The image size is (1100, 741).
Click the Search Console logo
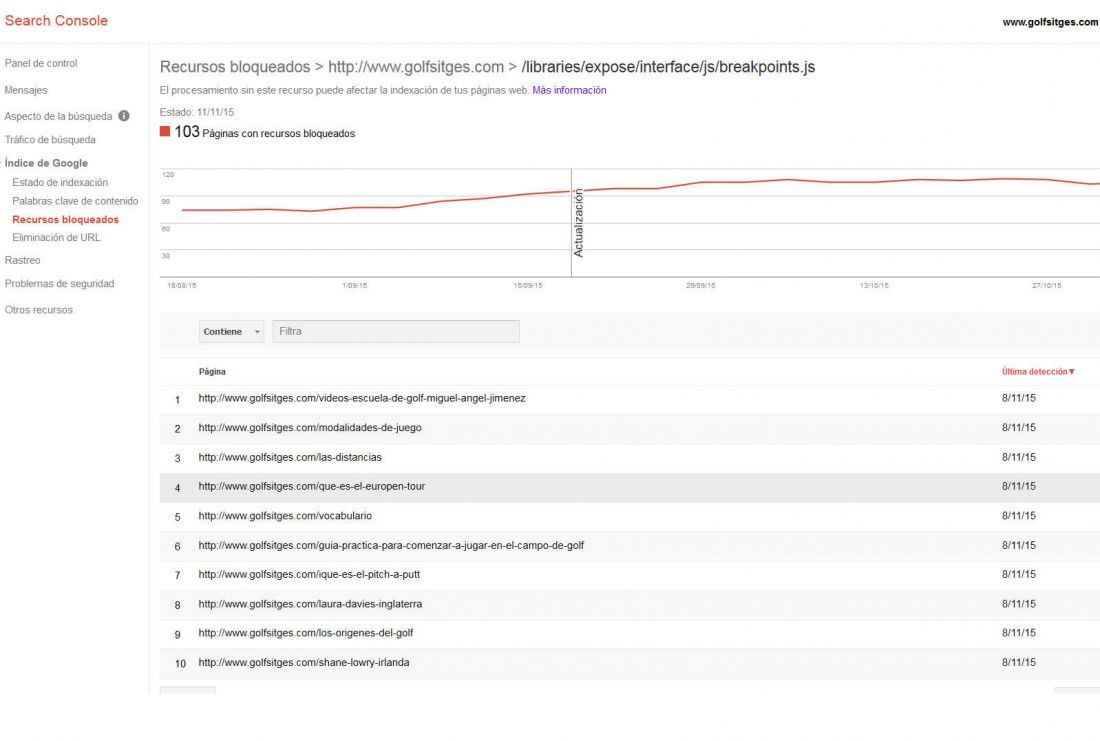point(56,20)
